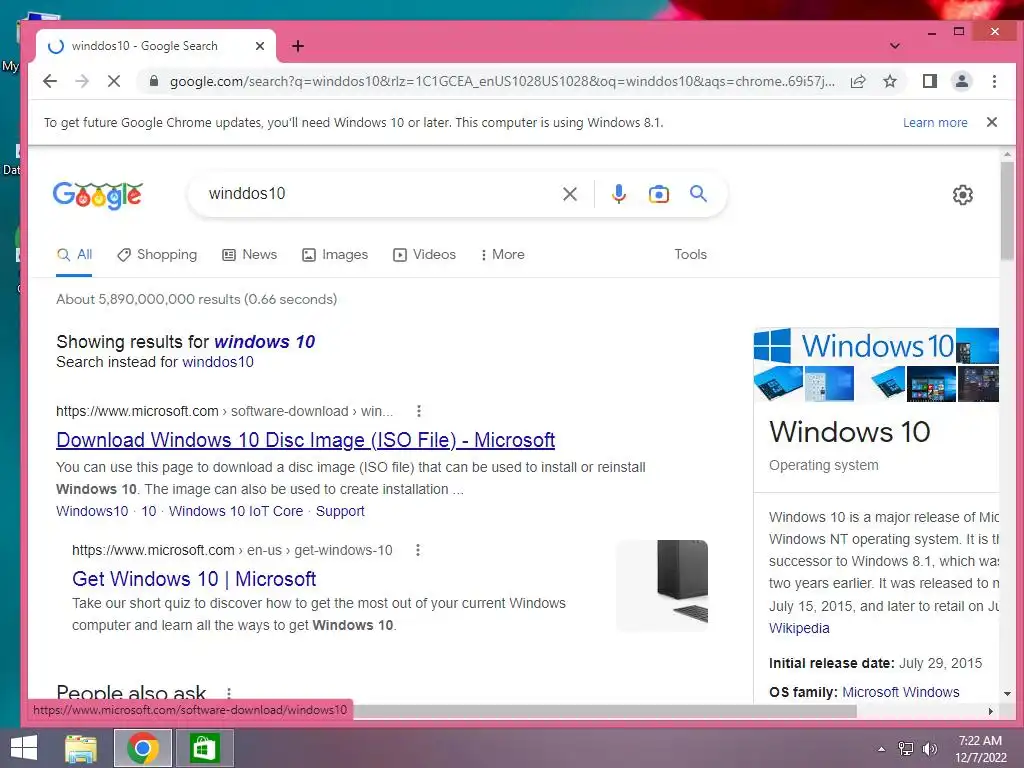Open the volume tray icon

pyautogui.click(x=929, y=749)
